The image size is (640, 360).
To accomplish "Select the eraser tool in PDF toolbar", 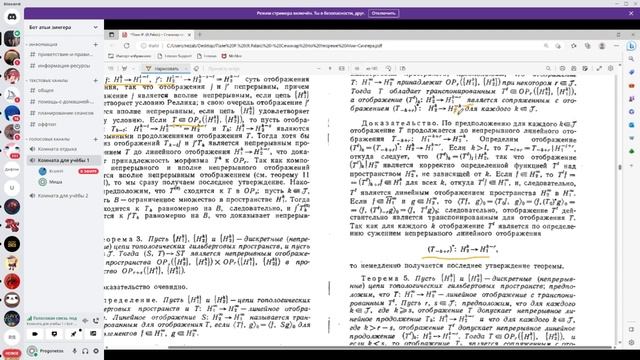I will 196,69.
